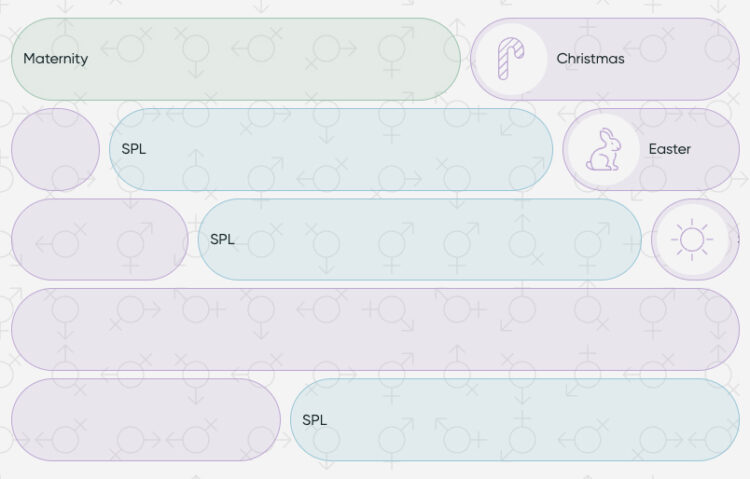Click the Easter bunny icon
Image resolution: width=750 pixels, height=479 pixels.
[x=602, y=150]
